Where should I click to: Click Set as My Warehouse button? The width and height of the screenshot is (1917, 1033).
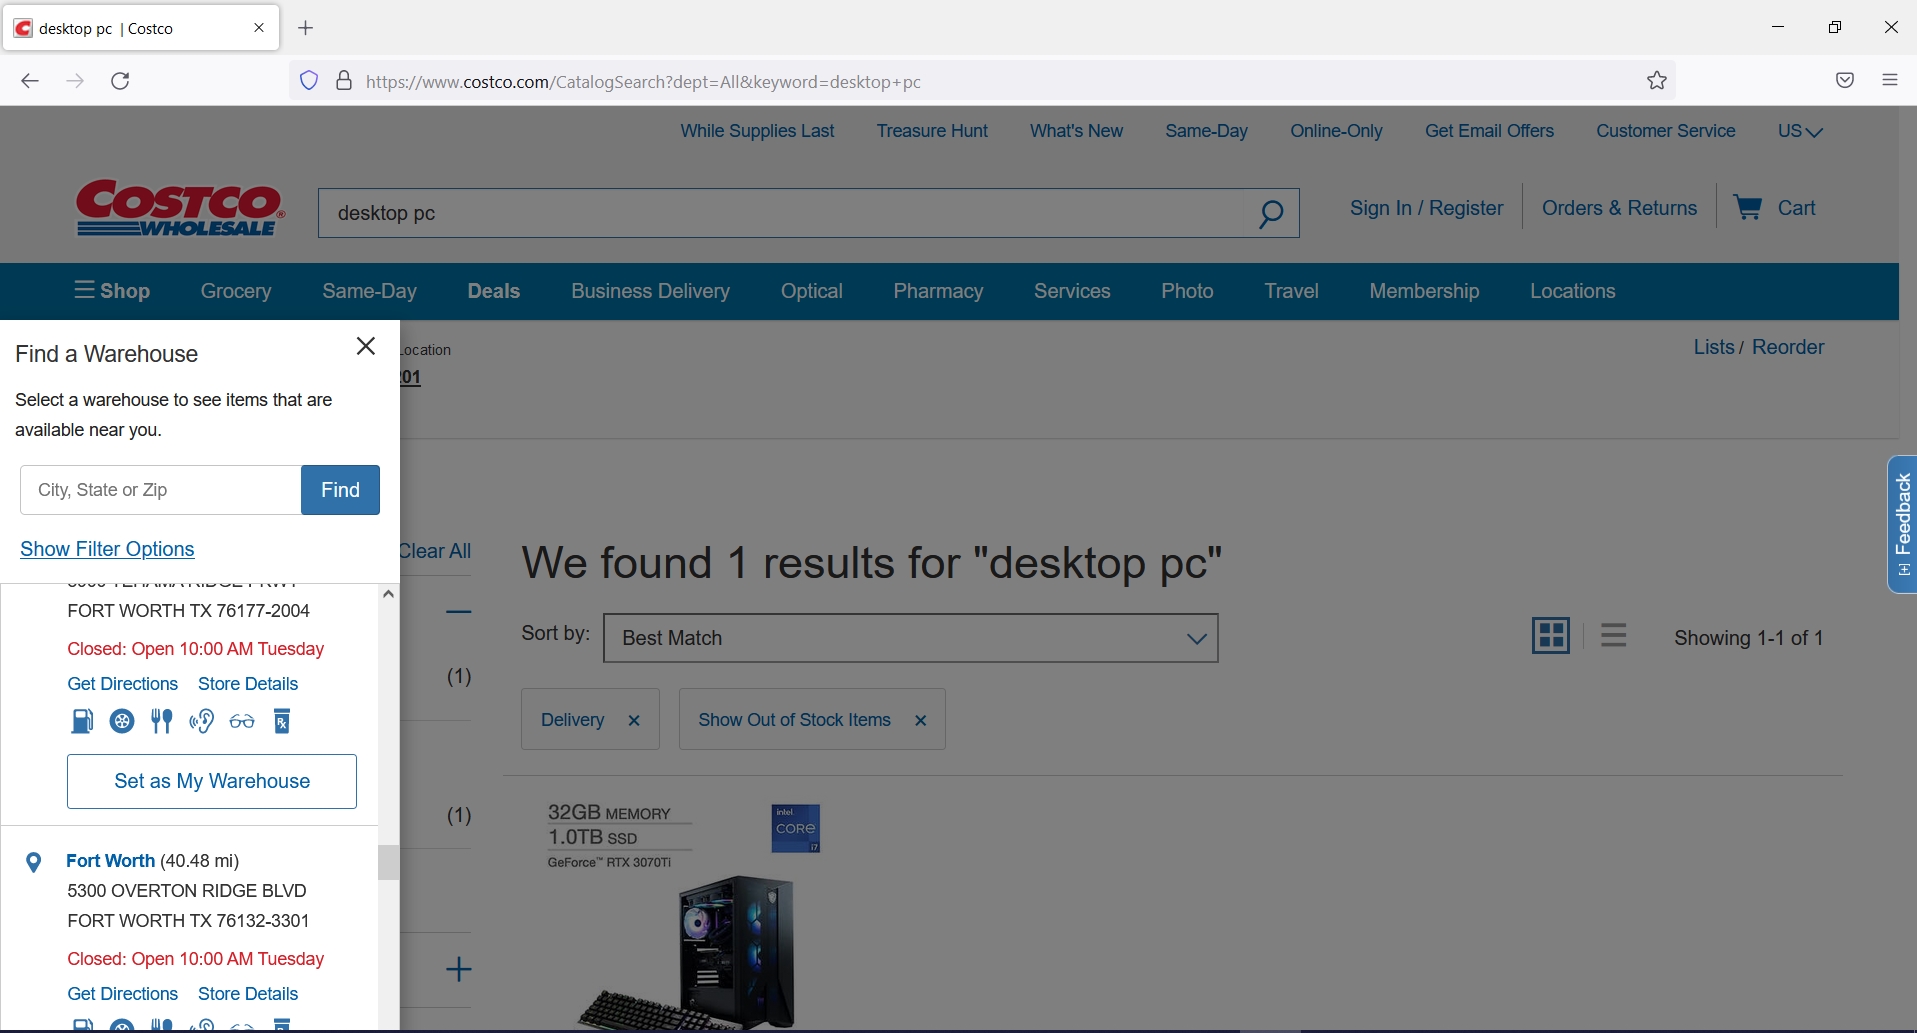pyautogui.click(x=211, y=781)
